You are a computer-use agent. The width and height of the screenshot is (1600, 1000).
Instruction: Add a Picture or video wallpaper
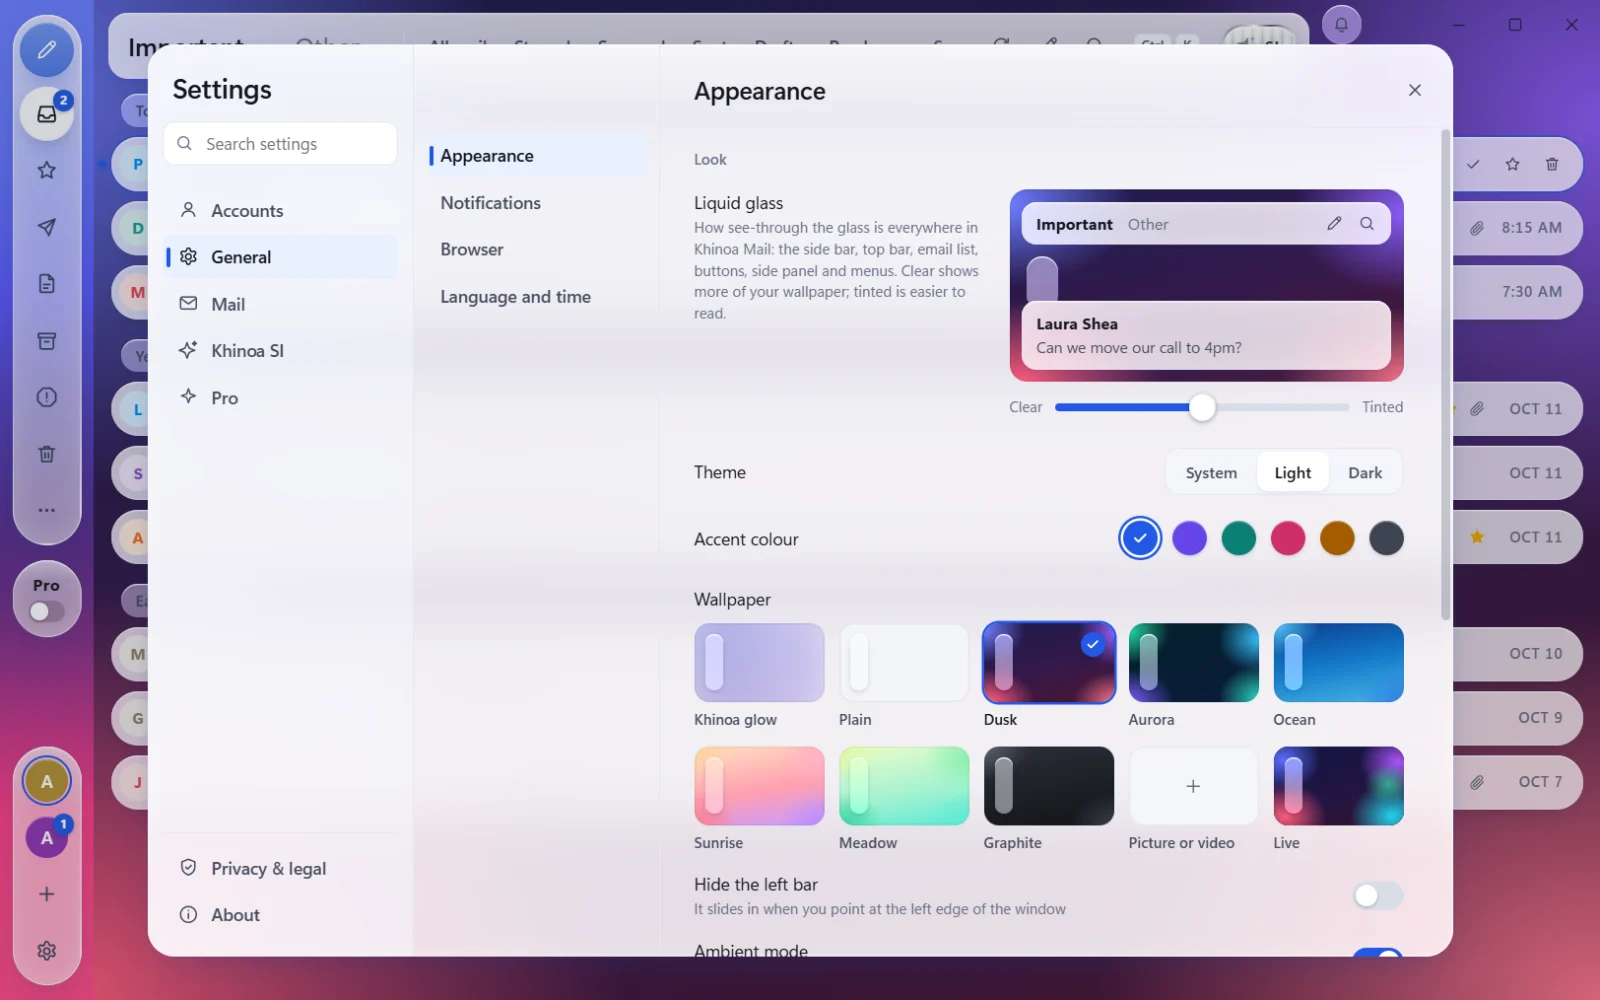pos(1193,786)
